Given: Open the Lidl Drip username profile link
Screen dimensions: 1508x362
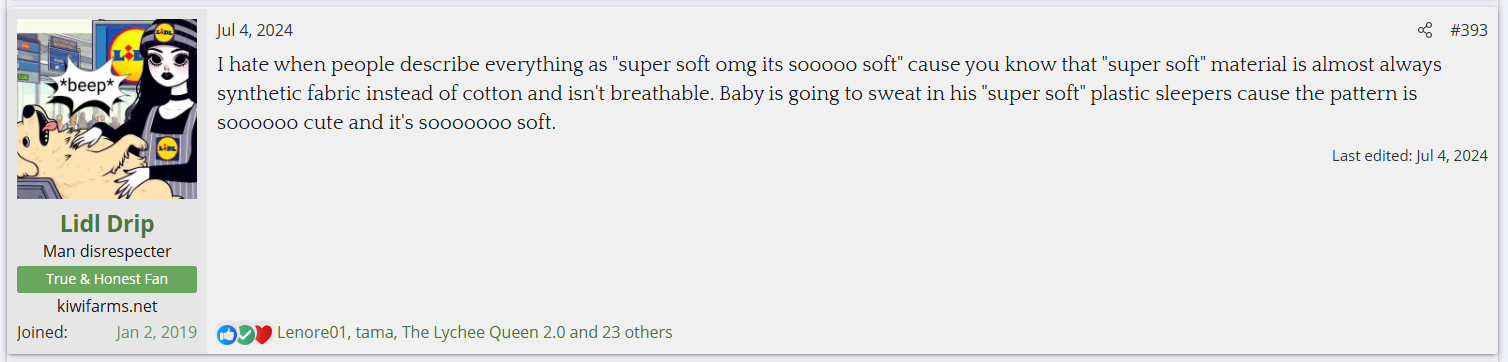Looking at the screenshot, I should tap(107, 223).
